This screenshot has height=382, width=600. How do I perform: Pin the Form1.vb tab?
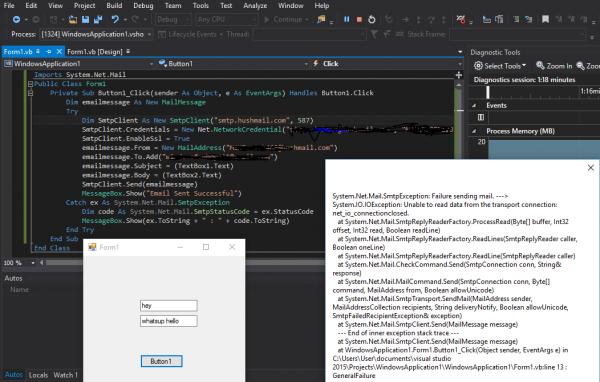(x=49, y=51)
